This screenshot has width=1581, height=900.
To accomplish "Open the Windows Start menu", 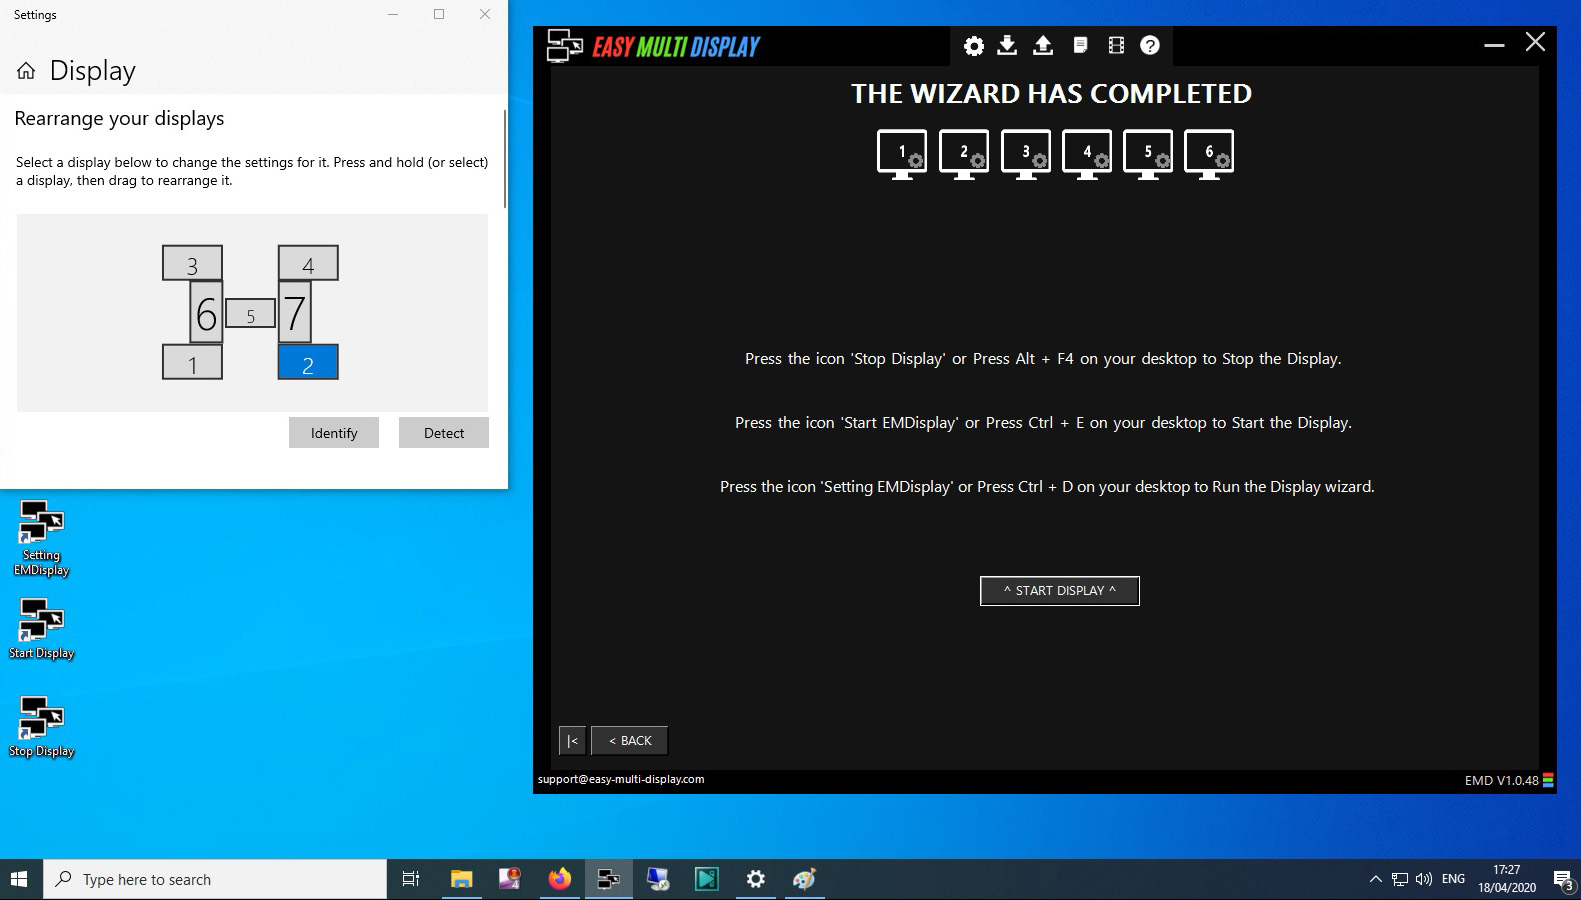I will [x=18, y=879].
